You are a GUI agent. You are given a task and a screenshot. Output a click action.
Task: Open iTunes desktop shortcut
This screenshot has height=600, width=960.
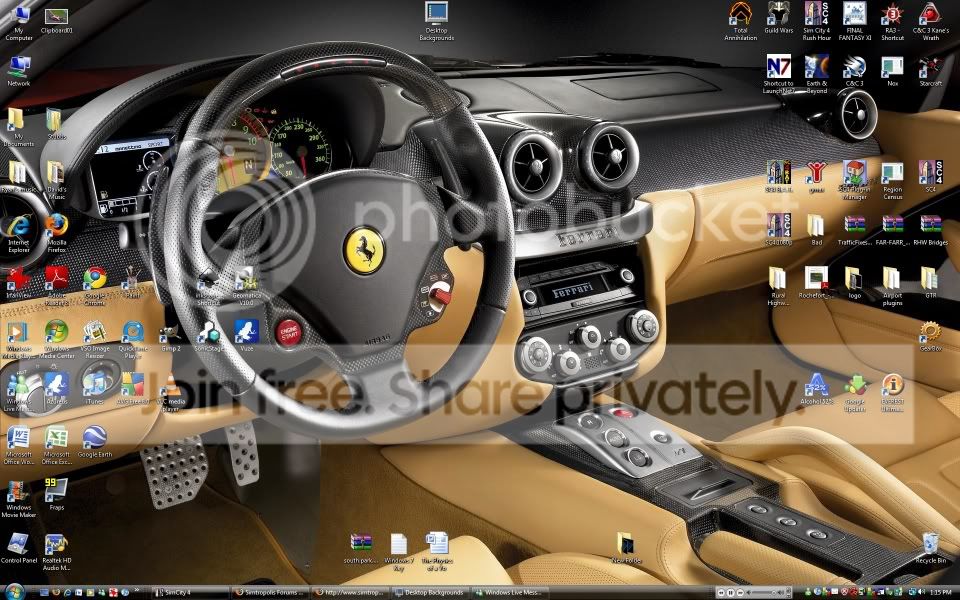click(95, 389)
